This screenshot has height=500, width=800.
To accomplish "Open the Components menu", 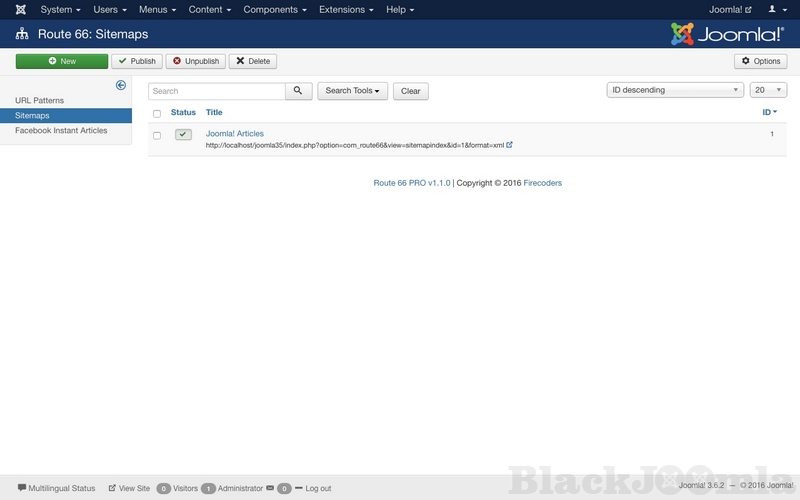I will click(x=275, y=10).
